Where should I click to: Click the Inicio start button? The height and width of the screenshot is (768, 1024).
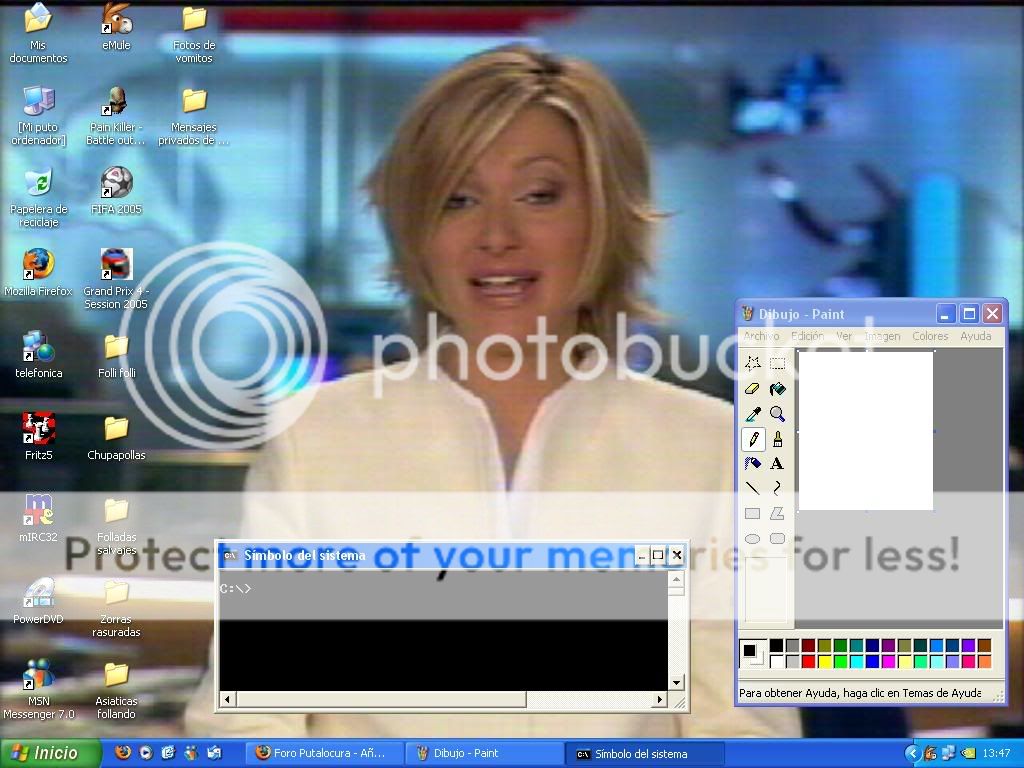50,753
